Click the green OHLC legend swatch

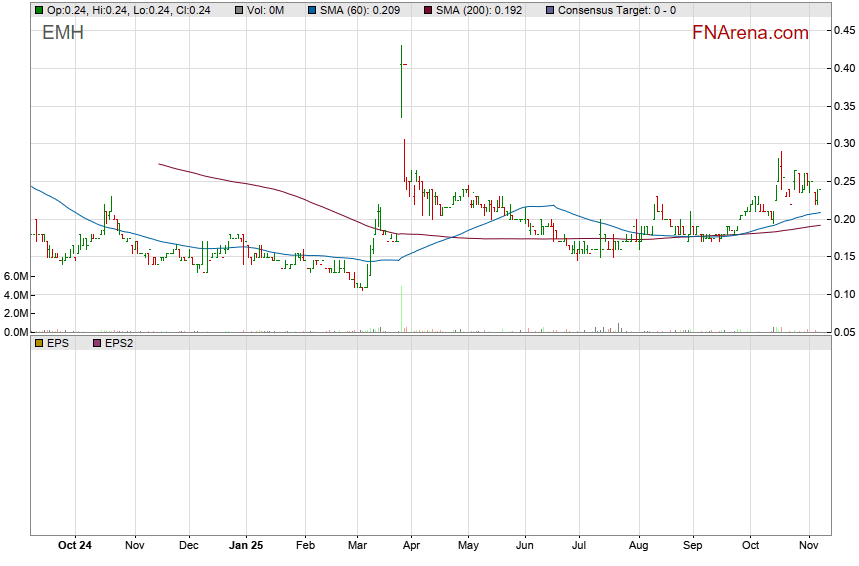point(38,10)
